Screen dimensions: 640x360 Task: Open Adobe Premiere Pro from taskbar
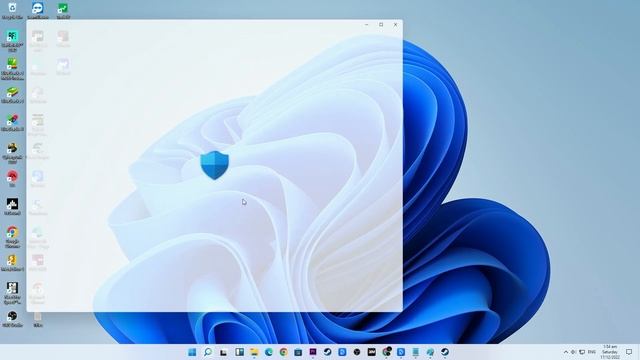(313, 352)
